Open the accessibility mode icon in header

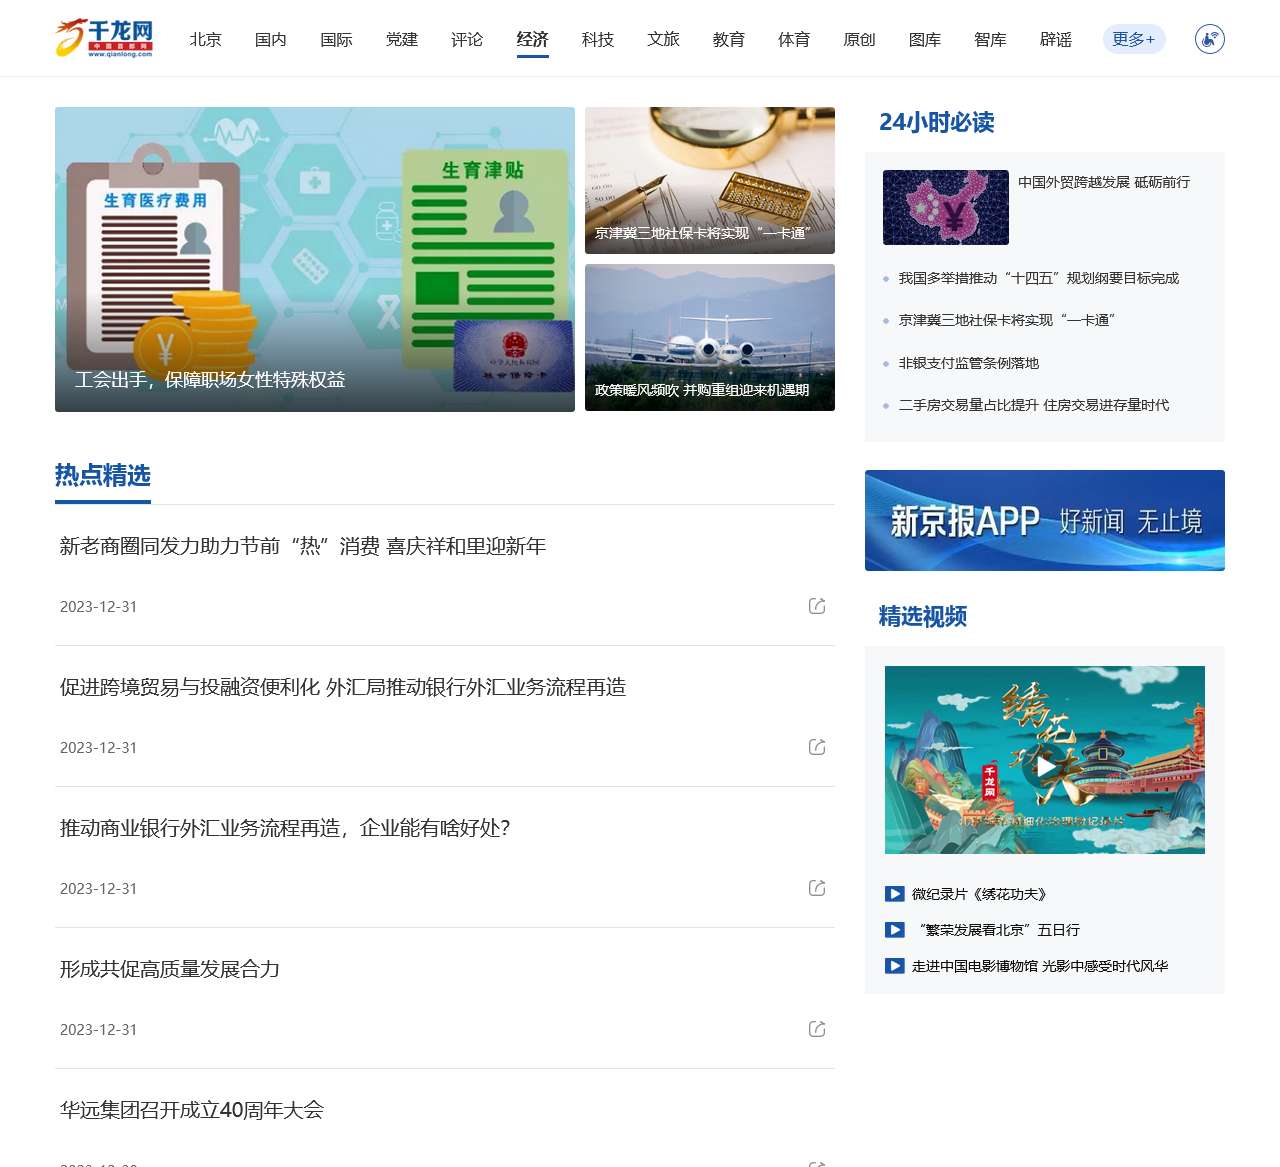(1209, 39)
